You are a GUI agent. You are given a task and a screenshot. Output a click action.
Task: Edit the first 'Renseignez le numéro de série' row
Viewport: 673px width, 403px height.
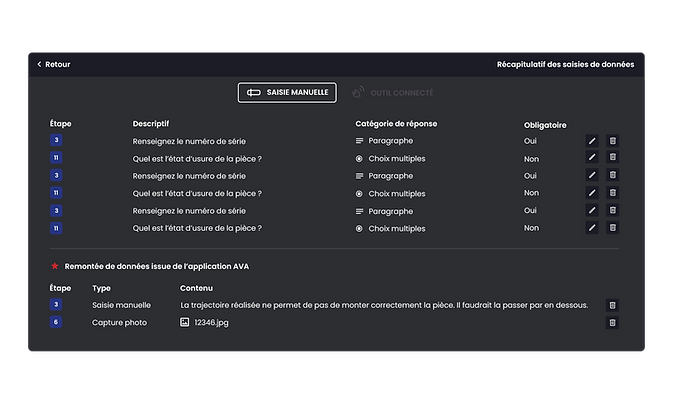point(592,141)
